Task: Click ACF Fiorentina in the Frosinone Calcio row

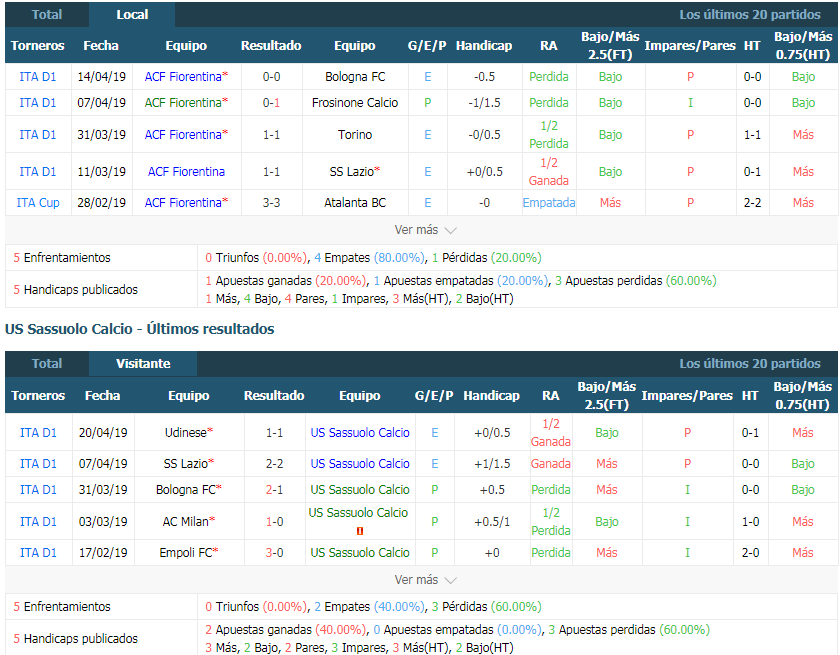Action: coord(183,102)
